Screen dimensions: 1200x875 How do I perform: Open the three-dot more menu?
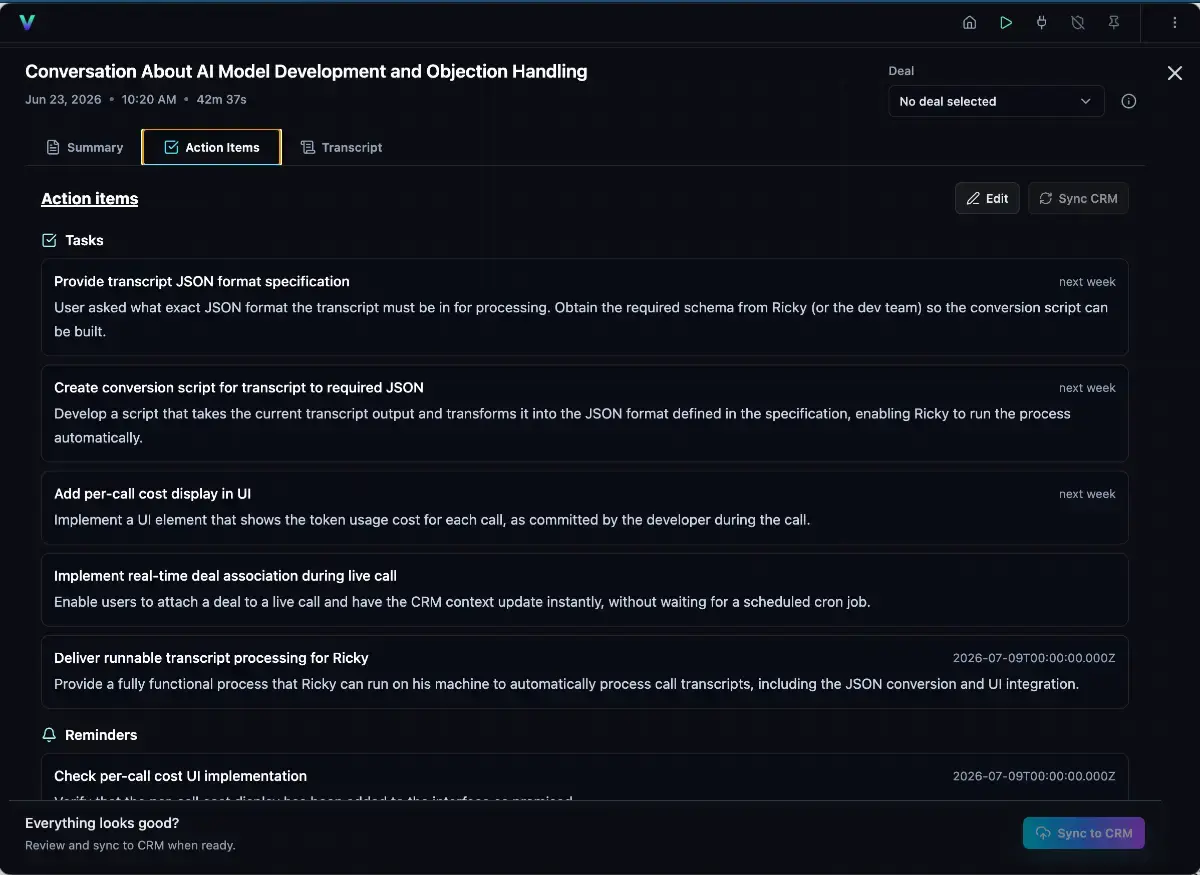(1175, 22)
